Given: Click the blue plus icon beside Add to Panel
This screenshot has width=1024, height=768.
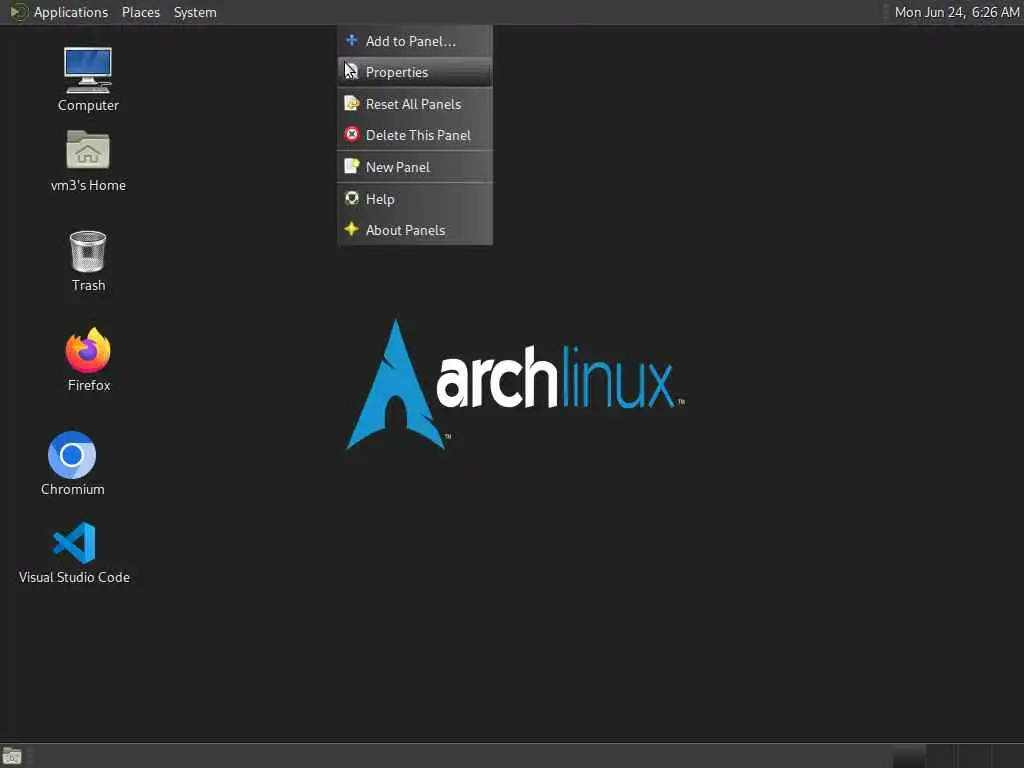Looking at the screenshot, I should (x=351, y=40).
